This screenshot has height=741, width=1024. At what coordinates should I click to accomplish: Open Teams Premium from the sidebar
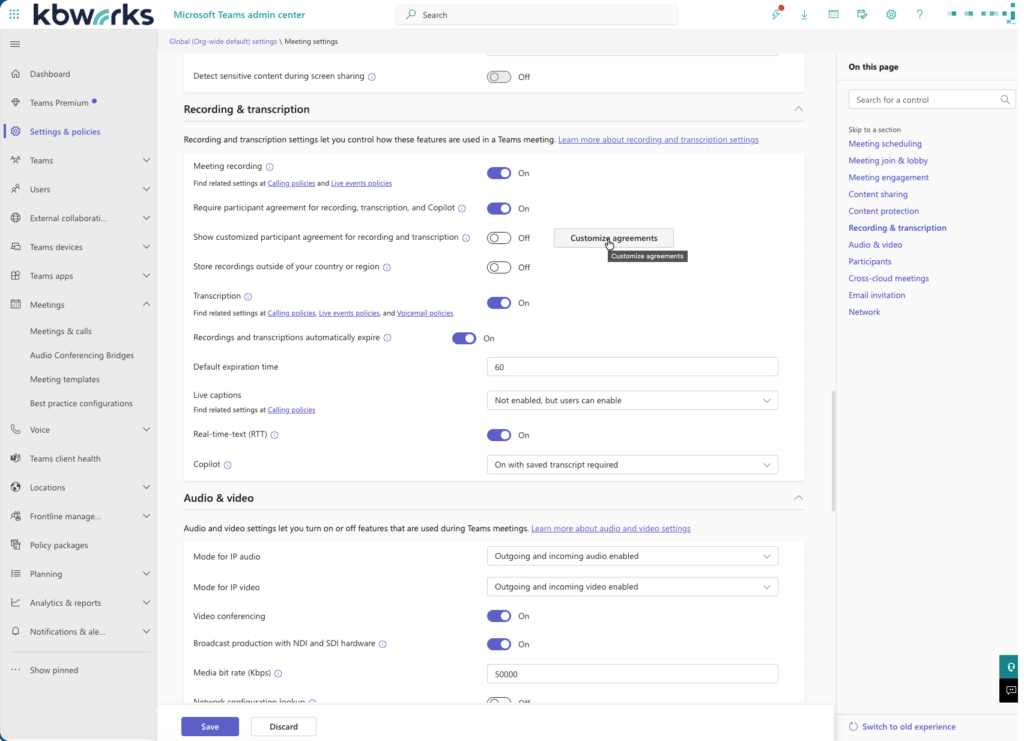click(60, 102)
